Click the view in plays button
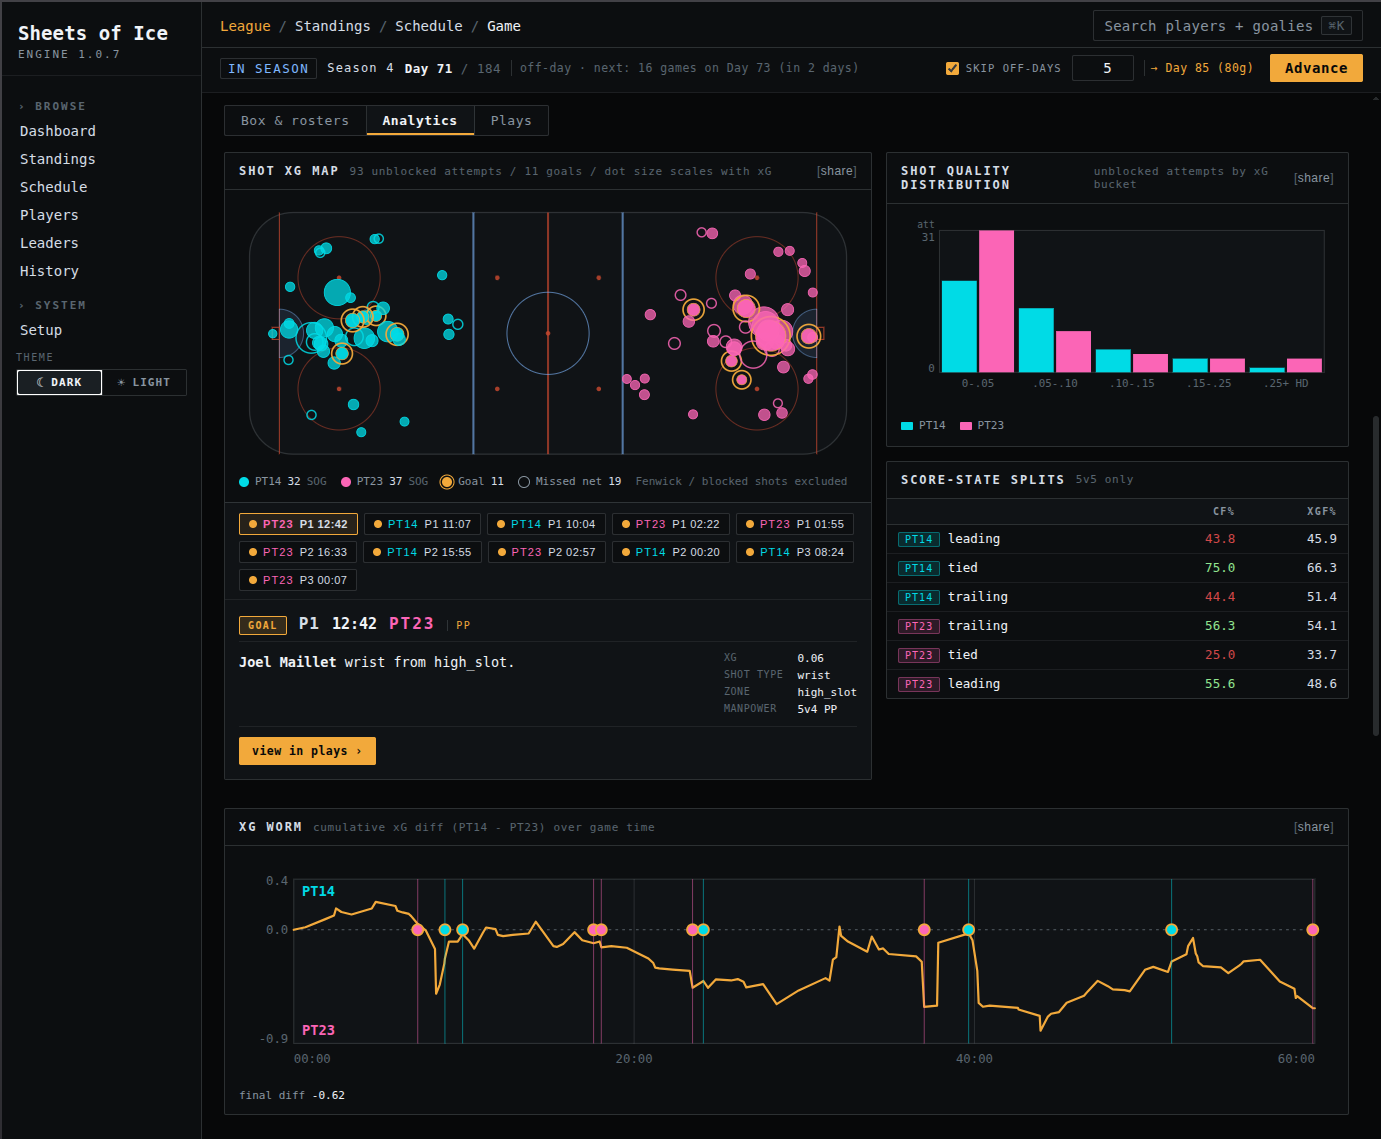Image resolution: width=1381 pixels, height=1139 pixels. pyautogui.click(x=307, y=751)
